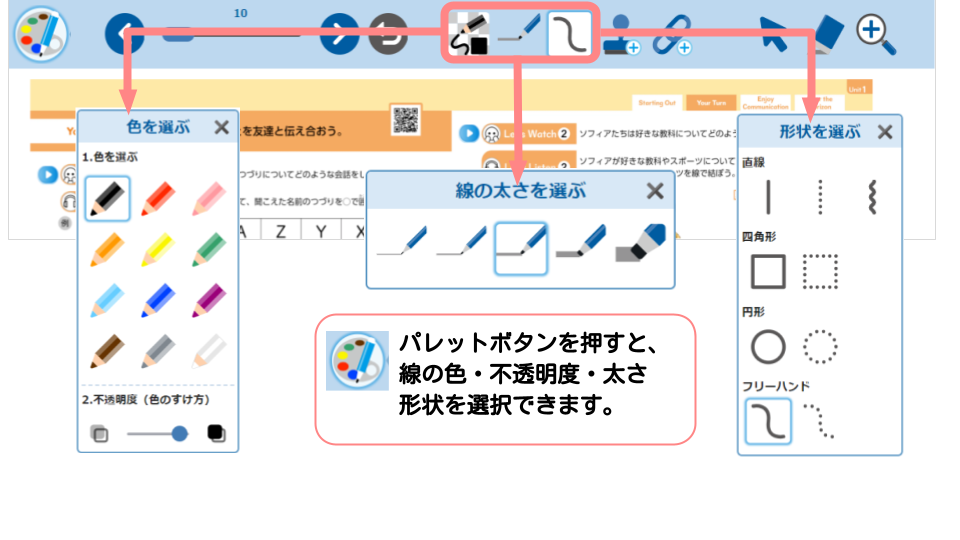
Task: Switch to the Starting Out tab
Action: (x=657, y=102)
